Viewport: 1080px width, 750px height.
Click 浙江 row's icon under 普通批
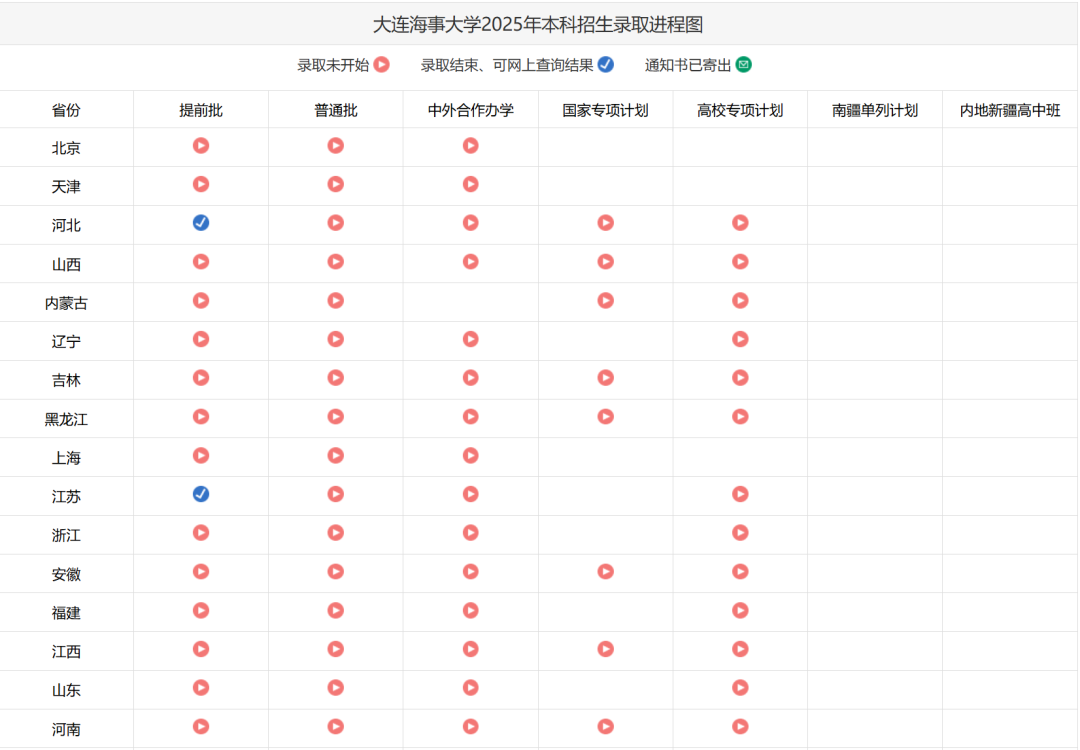pyautogui.click(x=335, y=533)
